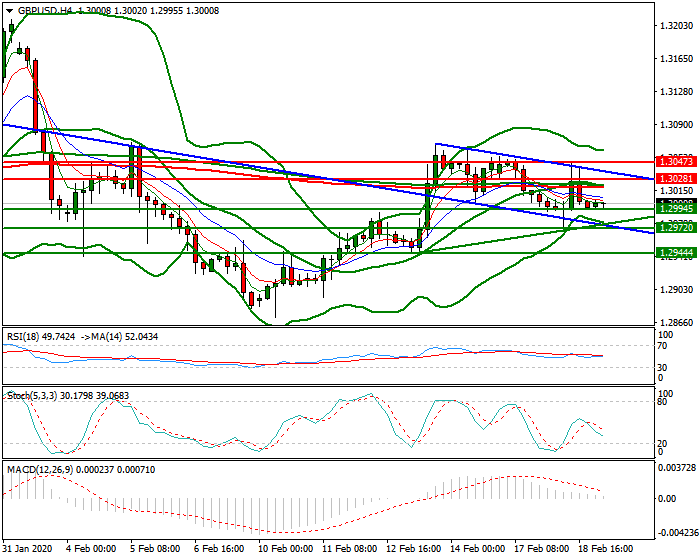Click the 4 Feb 00:00 time label
The image size is (700, 560).
click(x=91, y=548)
